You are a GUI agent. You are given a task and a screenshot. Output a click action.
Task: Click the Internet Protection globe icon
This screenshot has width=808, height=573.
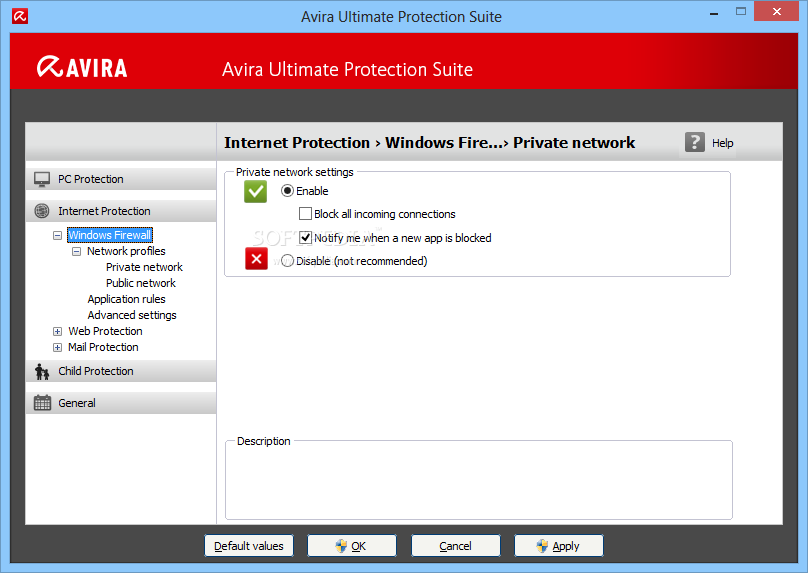42,211
